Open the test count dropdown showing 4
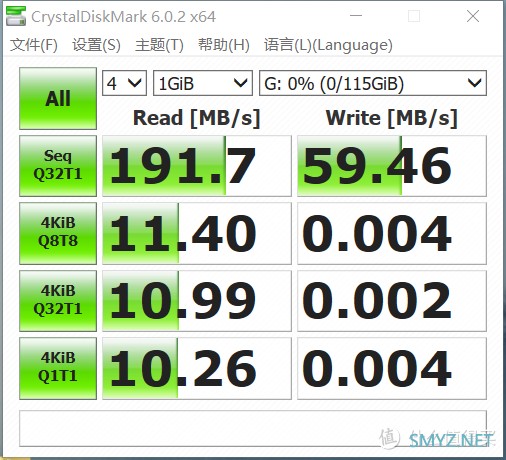Screen dimensions: 506x460 pyautogui.click(x=124, y=83)
